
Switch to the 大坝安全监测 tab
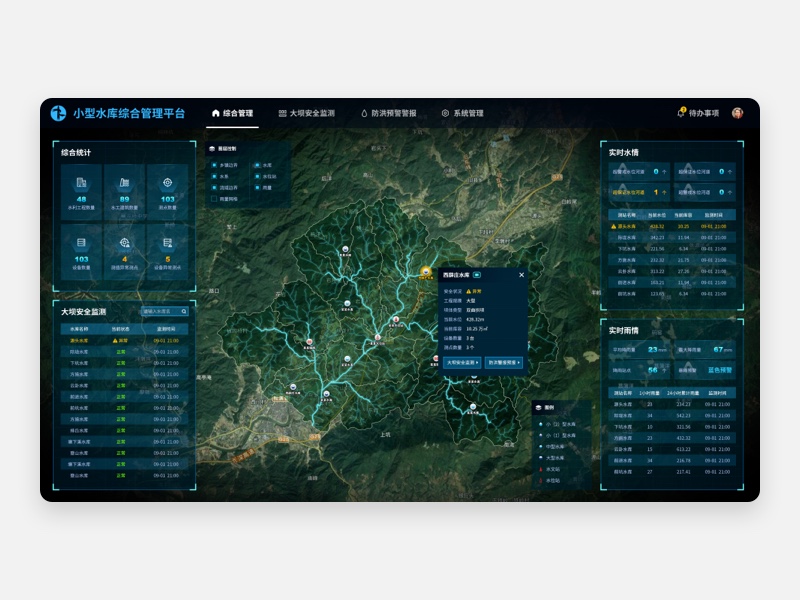tap(307, 113)
